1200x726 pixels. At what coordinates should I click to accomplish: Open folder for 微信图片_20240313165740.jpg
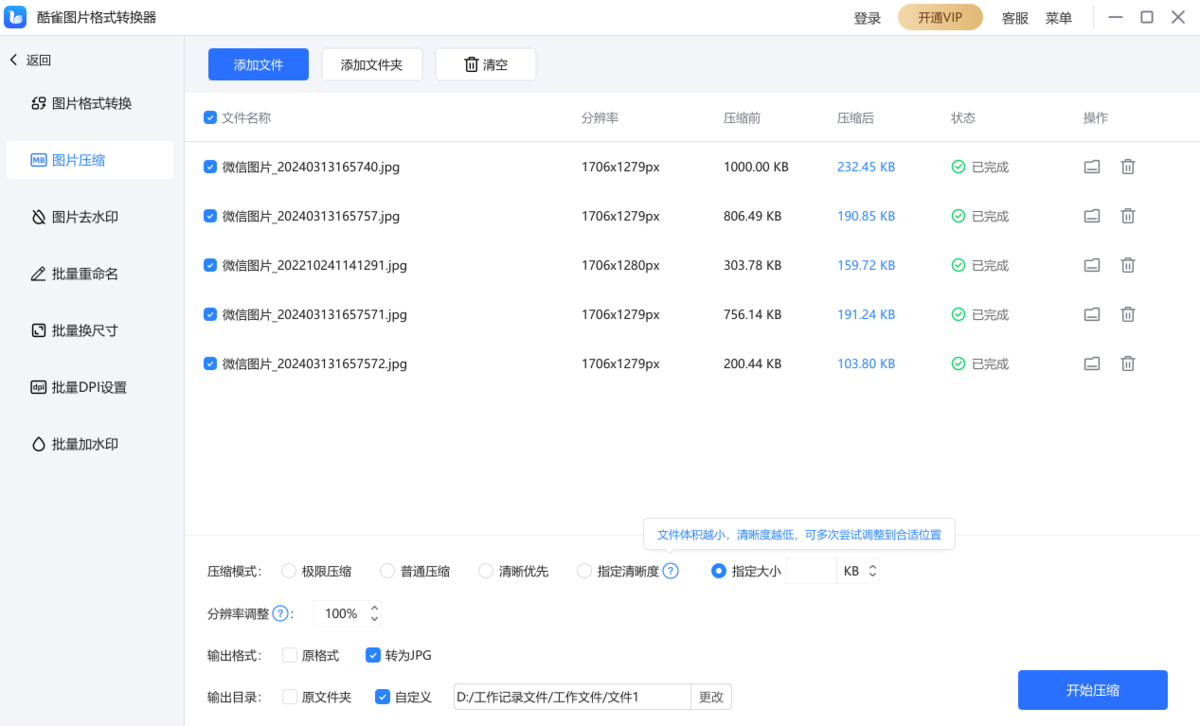1092,167
